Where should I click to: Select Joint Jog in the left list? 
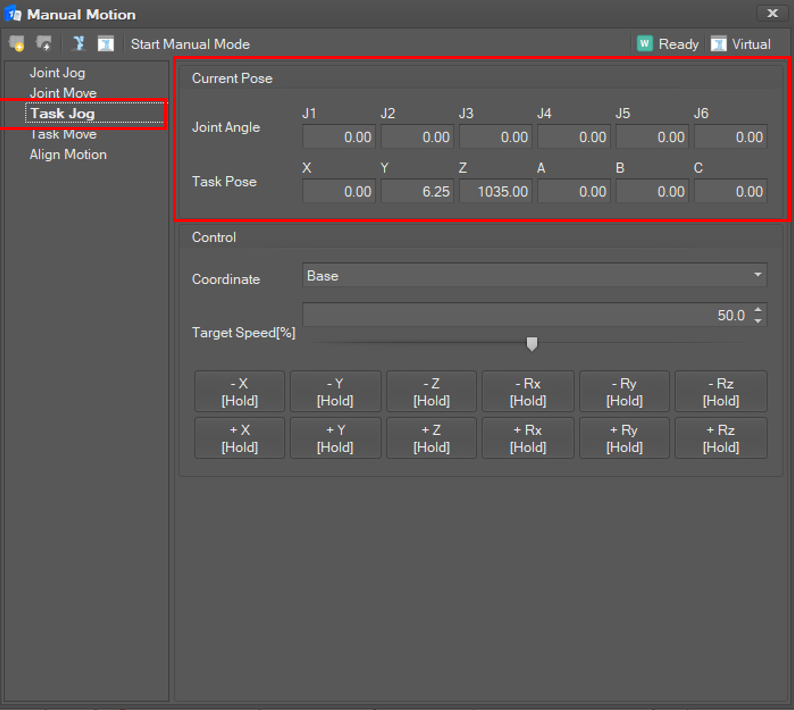pos(57,73)
